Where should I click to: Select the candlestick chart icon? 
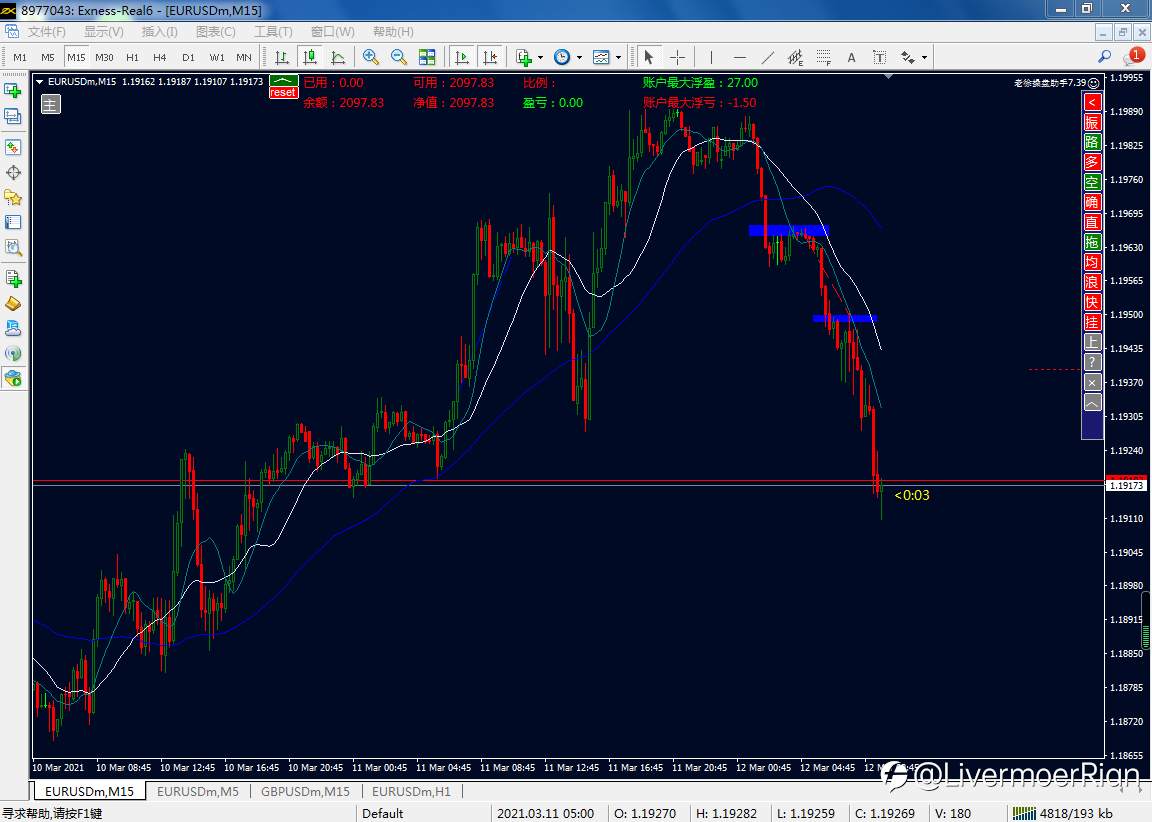pyautogui.click(x=310, y=57)
